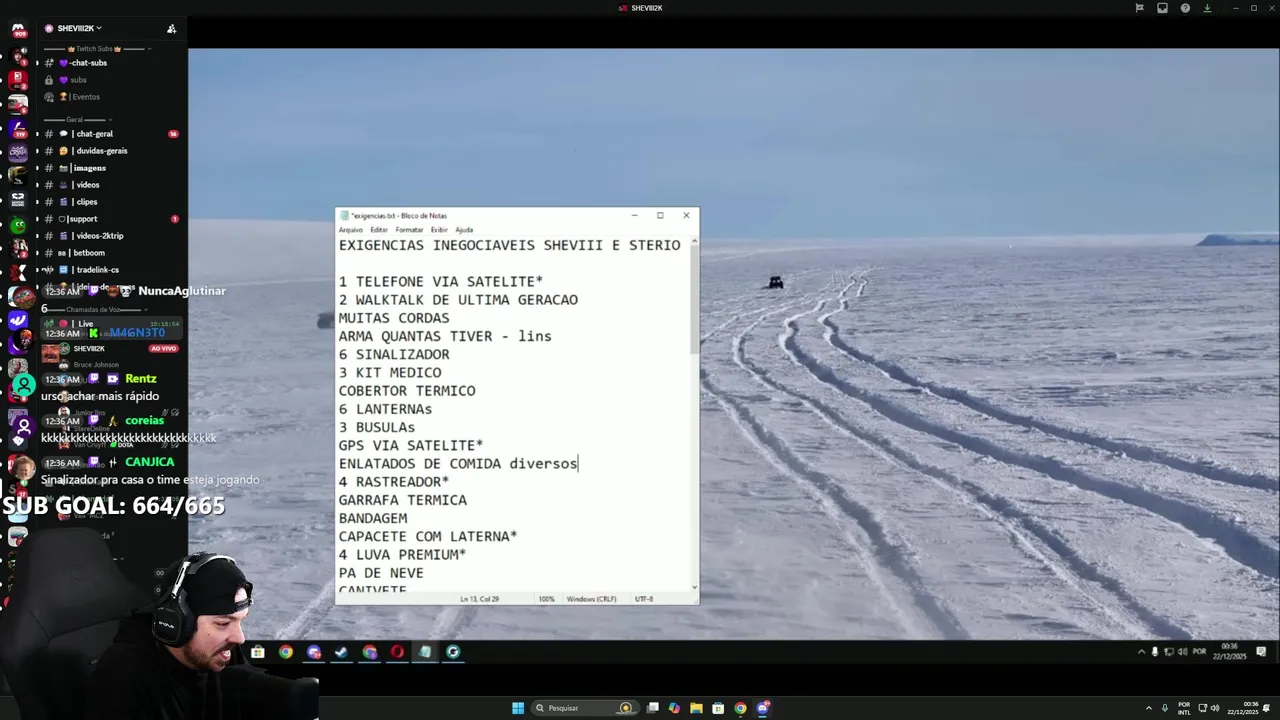Click the Windows Start button

pyautogui.click(x=518, y=708)
